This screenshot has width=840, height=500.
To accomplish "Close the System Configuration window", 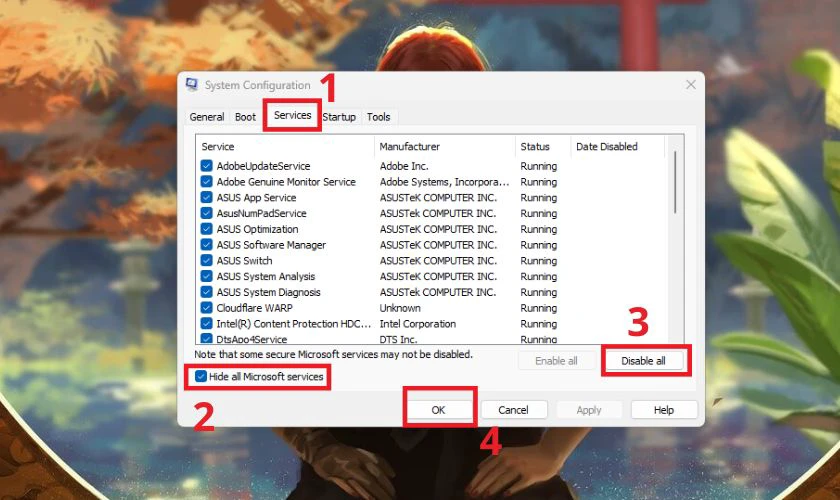I will tap(691, 85).
